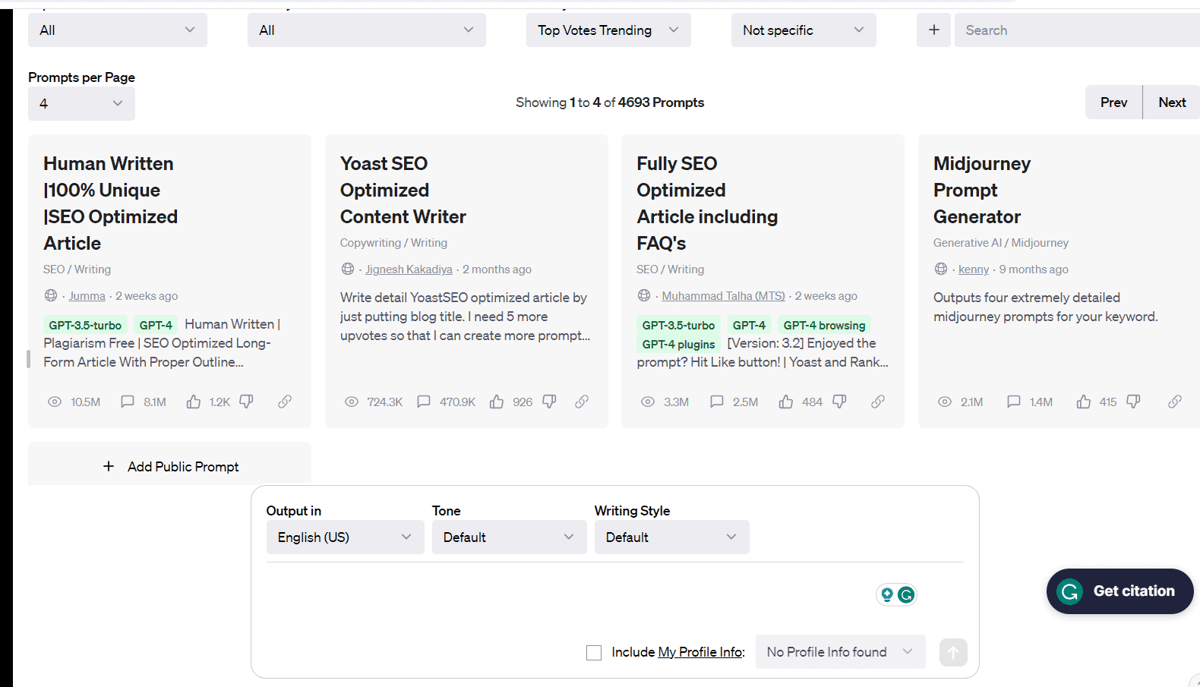Expand the Top Votes Trending sort dropdown

(x=608, y=30)
